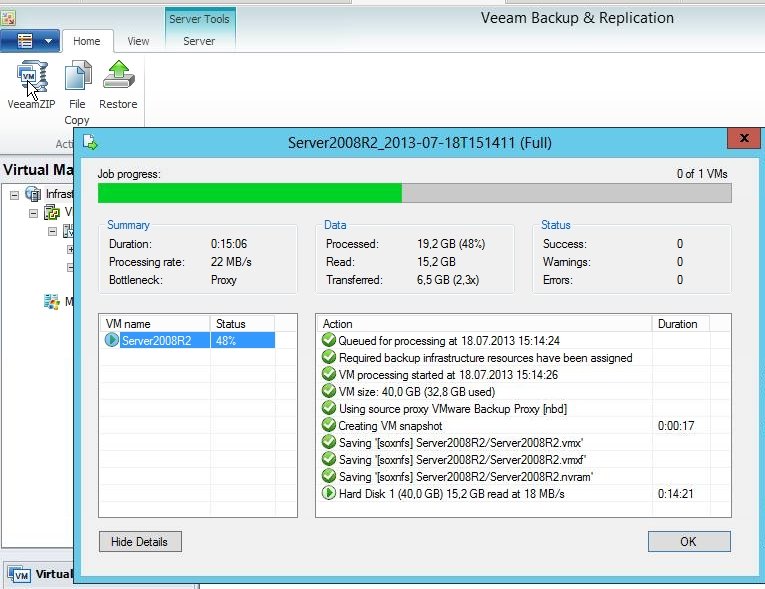765x589 pixels.
Task: Click success icon for Saving Server2008R2.vmxf
Action: click(x=329, y=459)
